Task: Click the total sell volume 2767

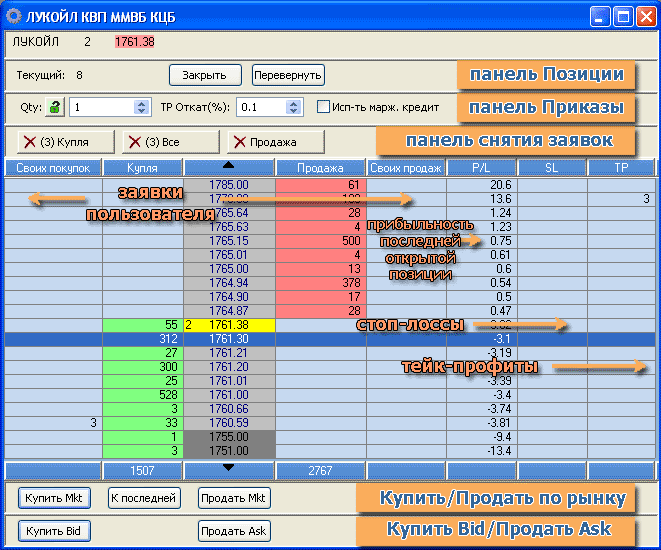Action: pos(320,471)
